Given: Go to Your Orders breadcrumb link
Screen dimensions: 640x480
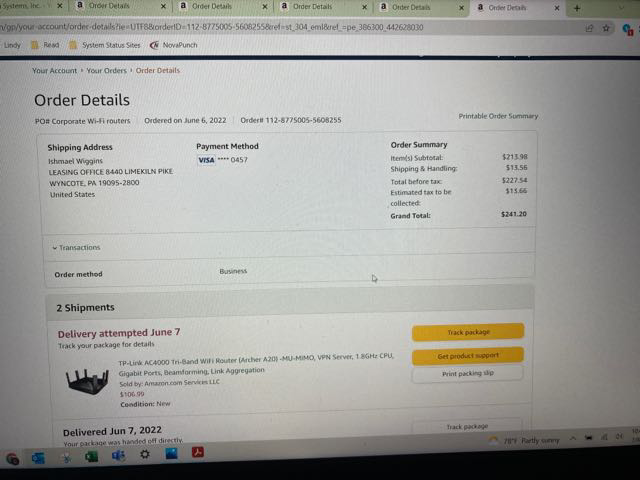Looking at the screenshot, I should pos(107,71).
